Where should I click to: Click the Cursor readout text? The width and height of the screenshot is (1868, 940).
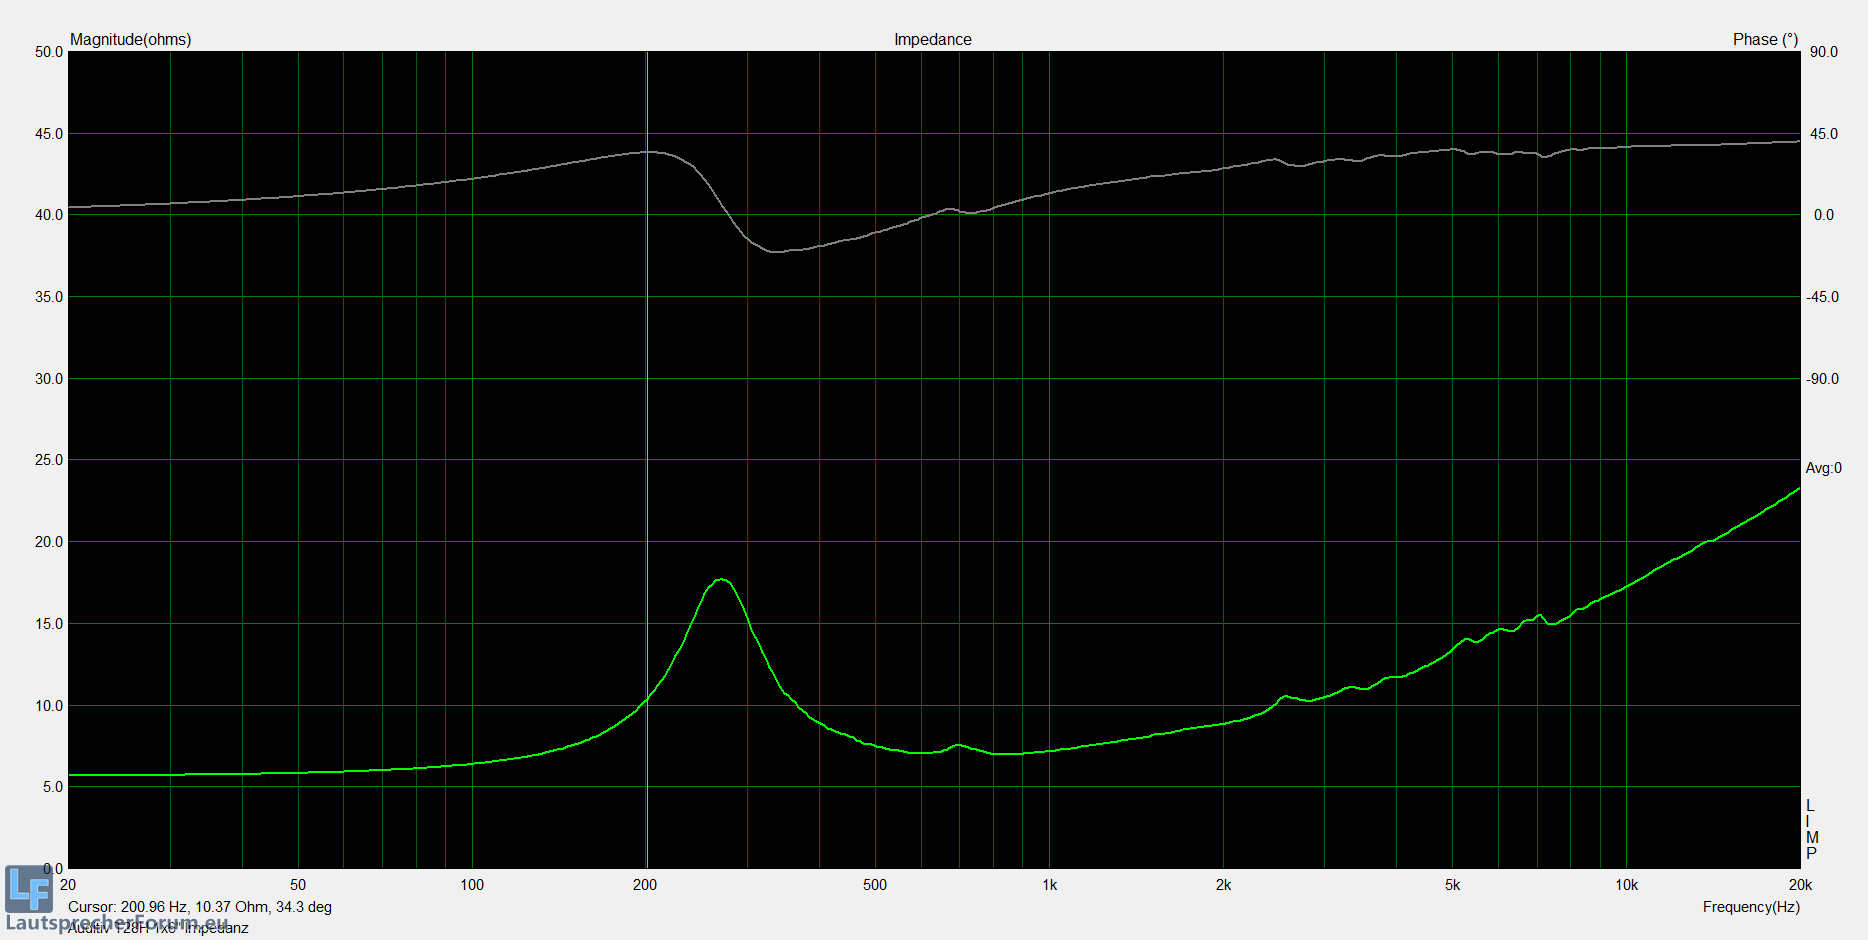200,907
